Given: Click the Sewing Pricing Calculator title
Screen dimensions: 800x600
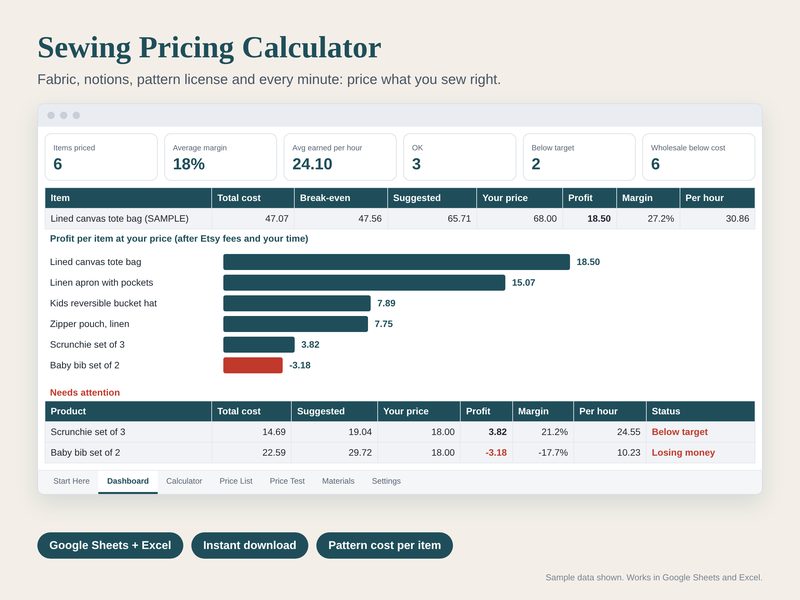Looking at the screenshot, I should [209, 48].
